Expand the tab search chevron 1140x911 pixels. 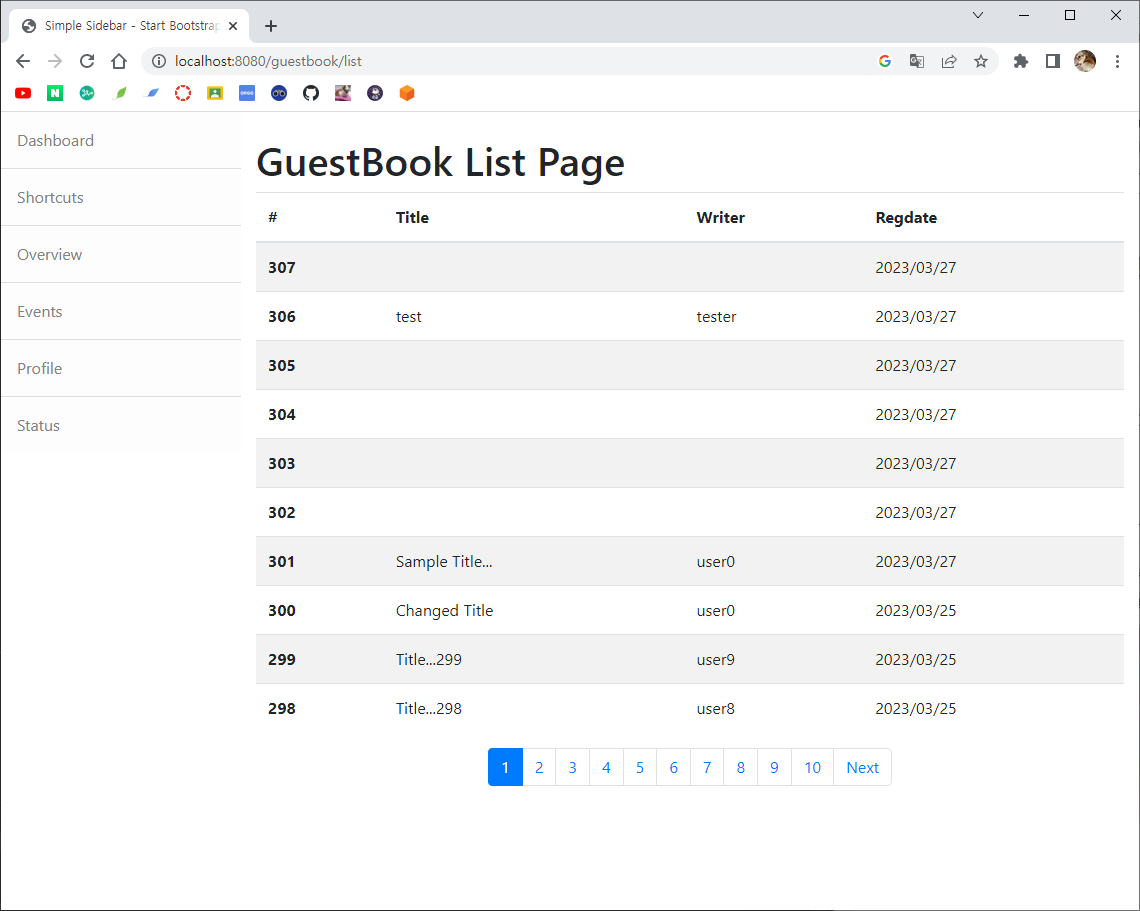[x=978, y=15]
